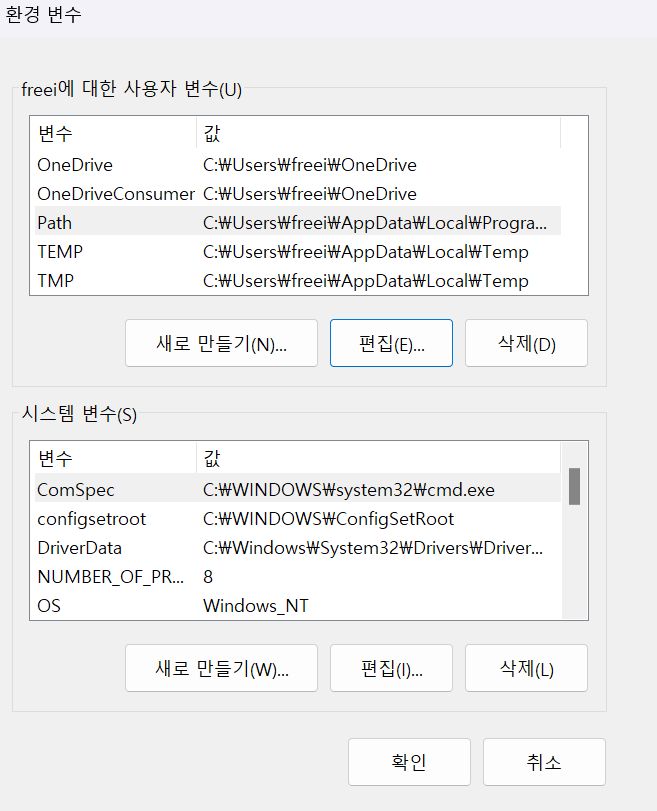The image size is (657, 811).
Task: Click 값 column header in user variables list
Action: [378, 133]
